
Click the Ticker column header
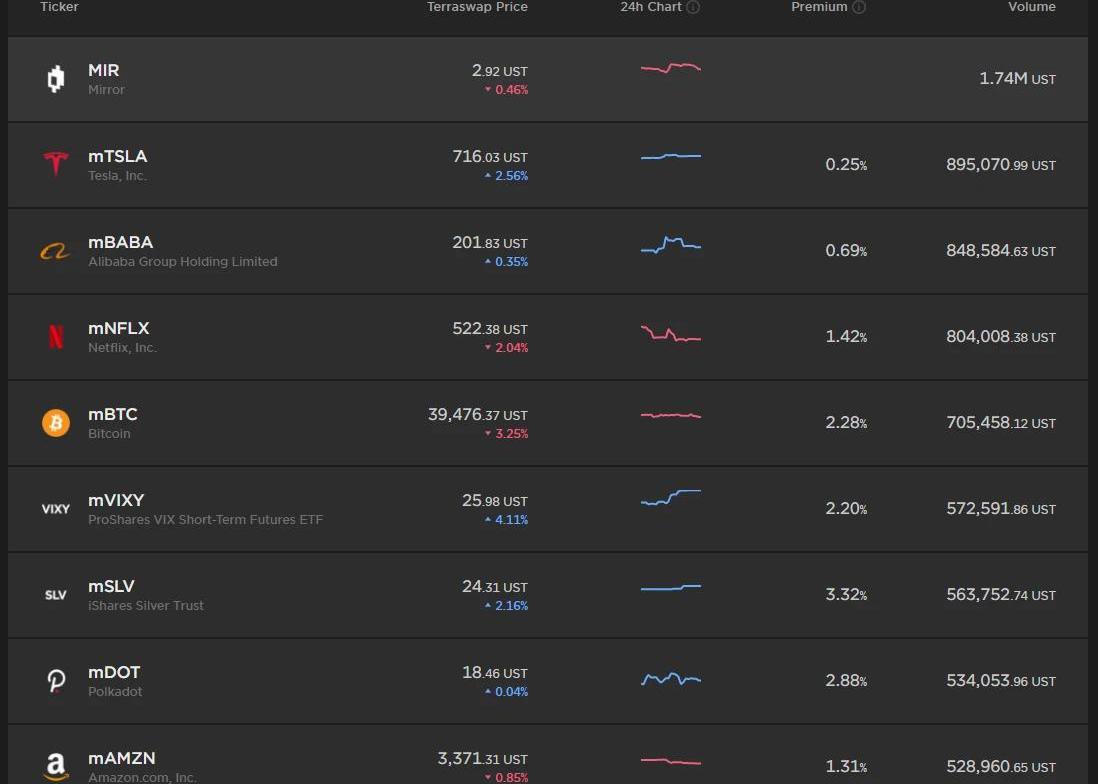(59, 7)
